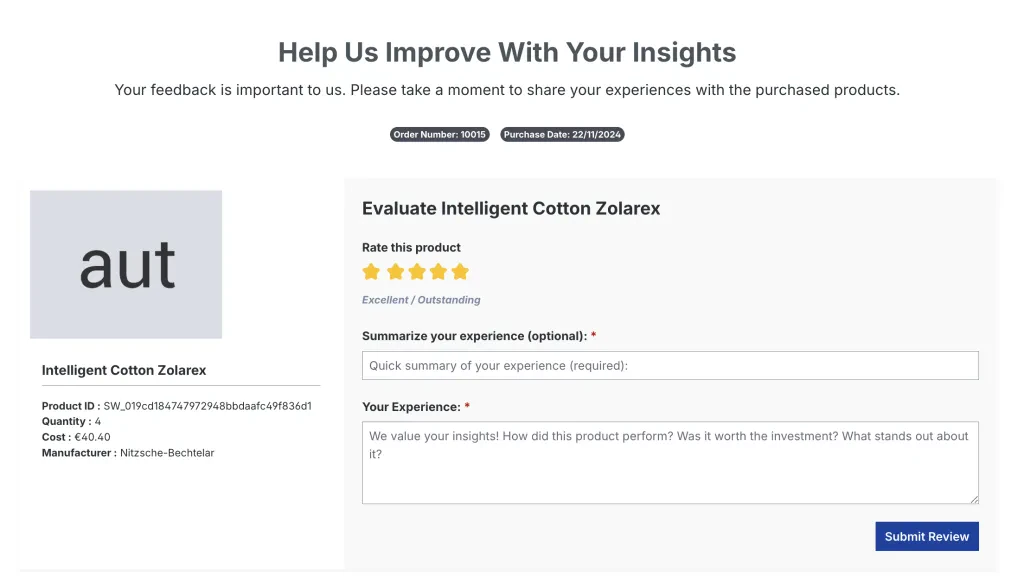The width and height of the screenshot is (1024, 582).
Task: Select the second rating star
Action: 394,271
